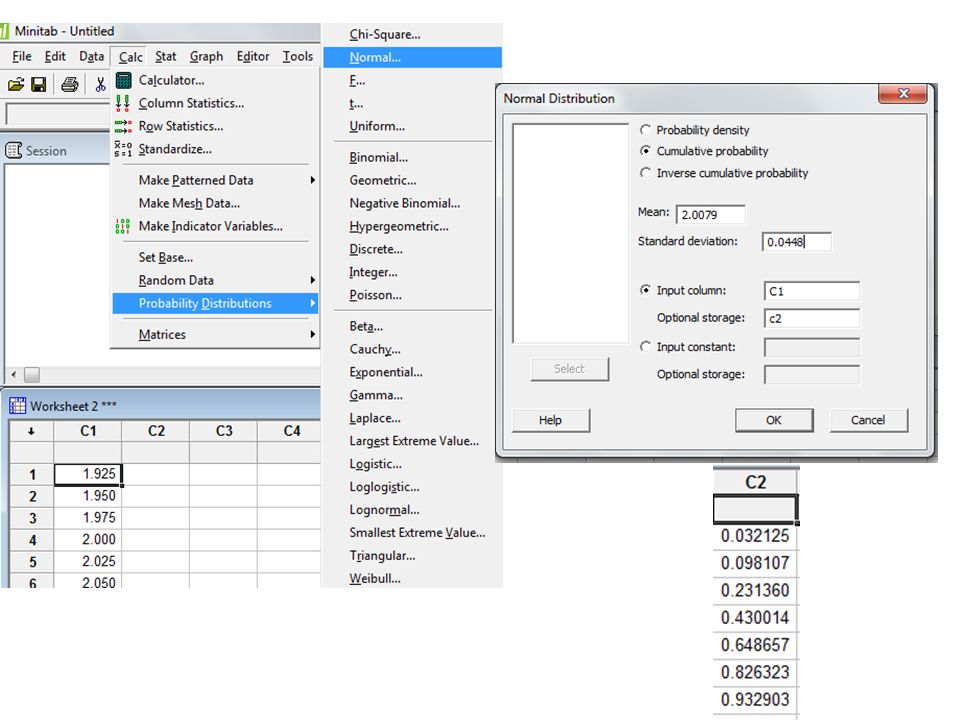Click the Standard deviation input field

[x=797, y=242]
